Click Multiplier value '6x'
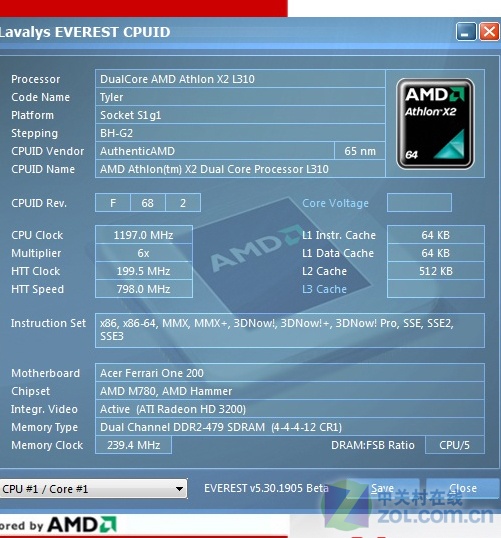The width and height of the screenshot is (501, 538). pyautogui.click(x=143, y=253)
